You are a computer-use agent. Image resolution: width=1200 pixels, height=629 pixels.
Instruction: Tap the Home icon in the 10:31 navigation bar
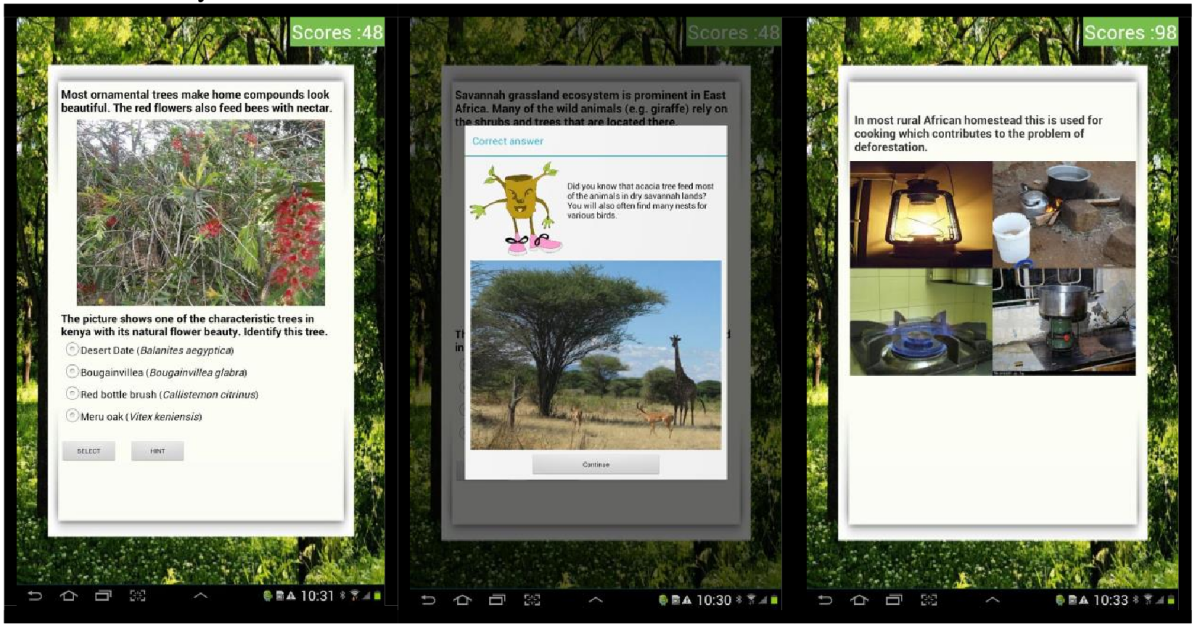click(x=69, y=598)
